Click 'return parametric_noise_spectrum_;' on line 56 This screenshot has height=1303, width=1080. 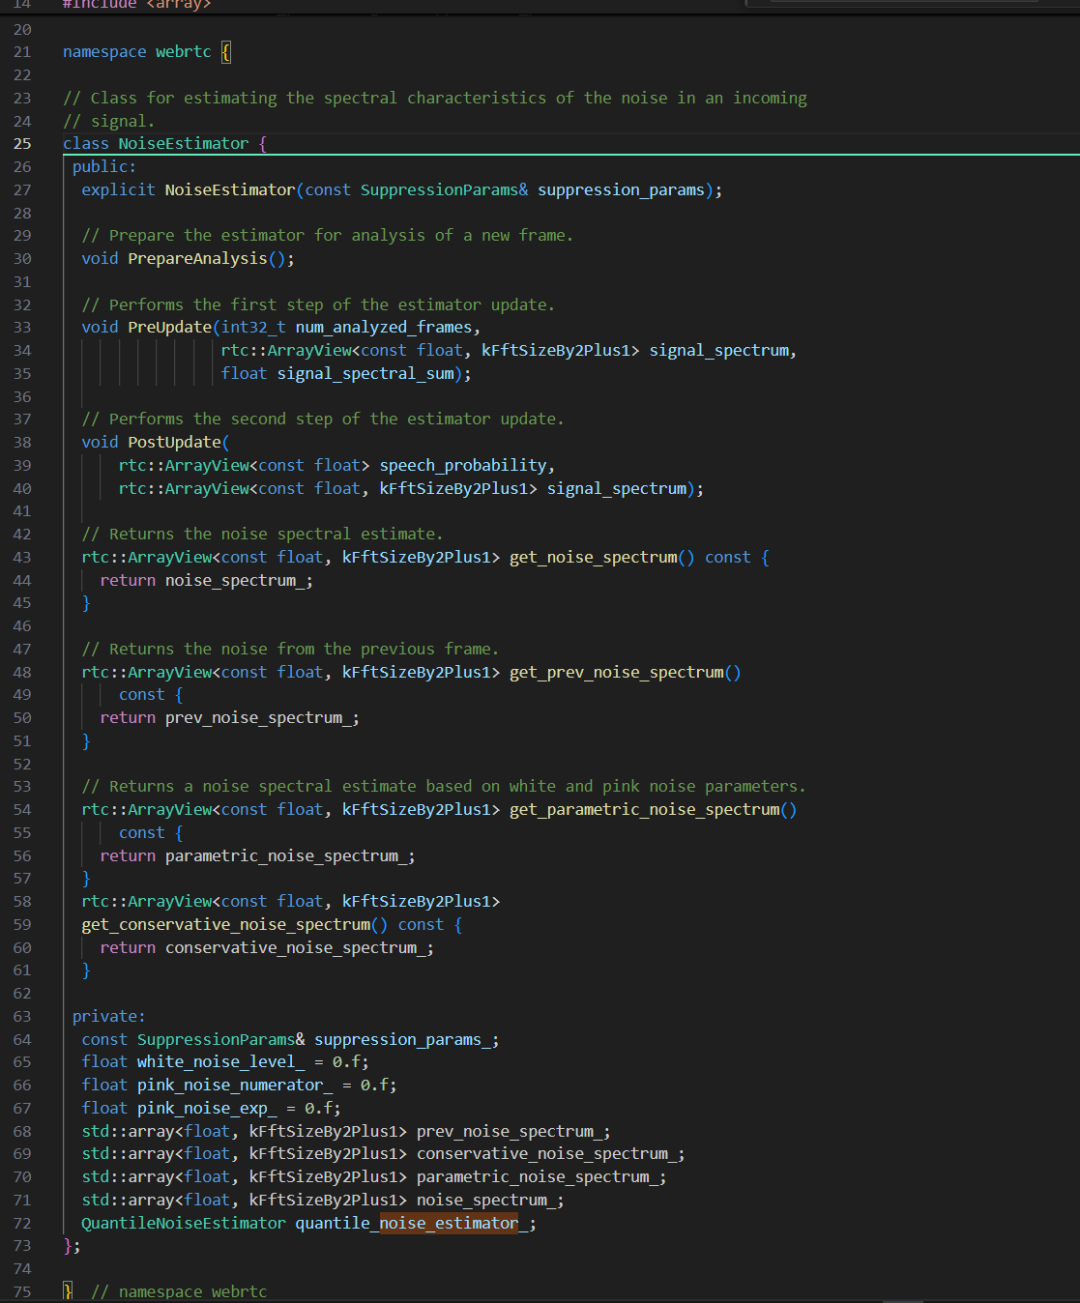click(258, 856)
